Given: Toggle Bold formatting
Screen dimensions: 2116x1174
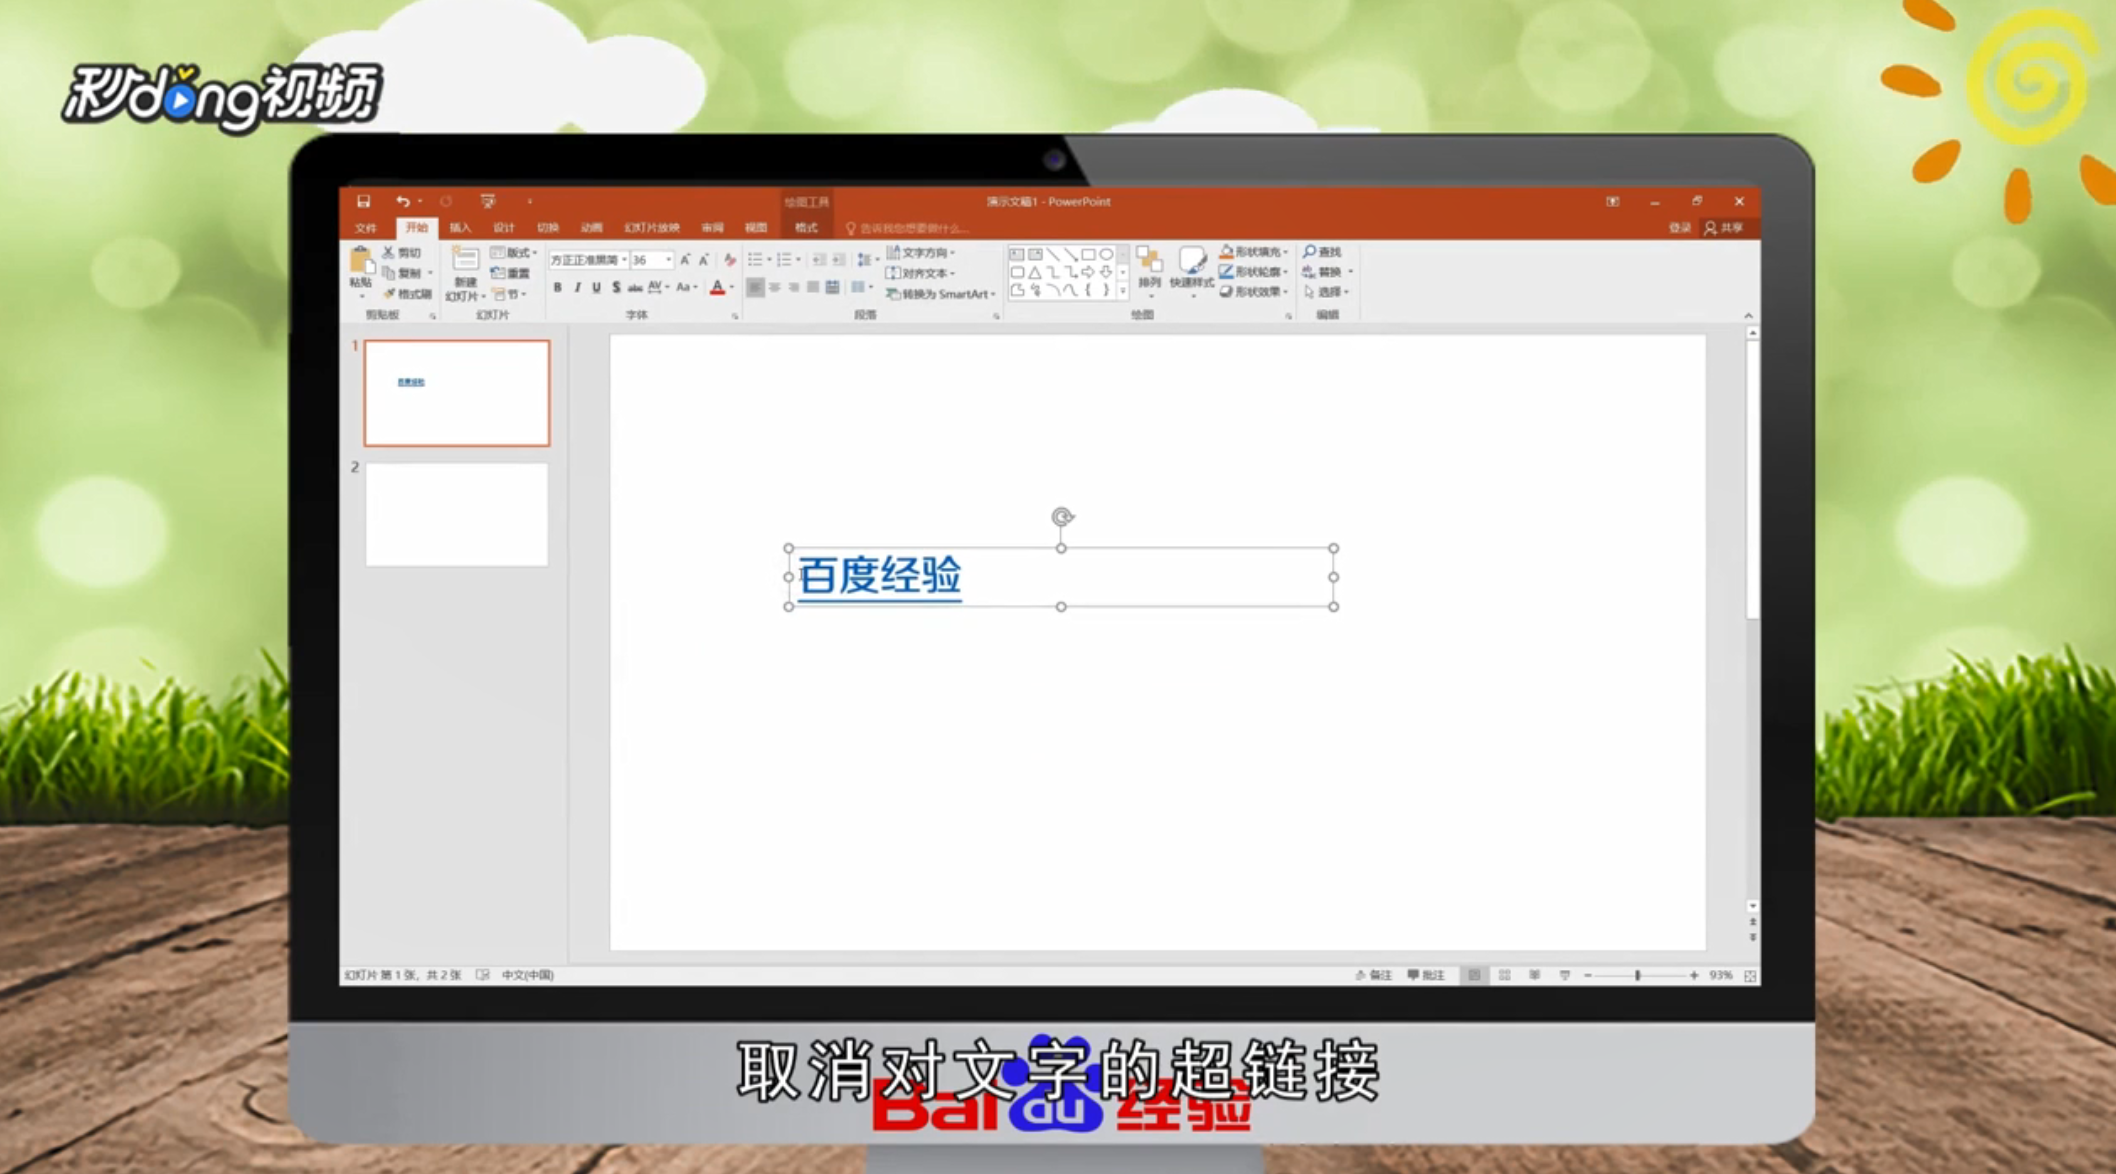Looking at the screenshot, I should pos(557,288).
